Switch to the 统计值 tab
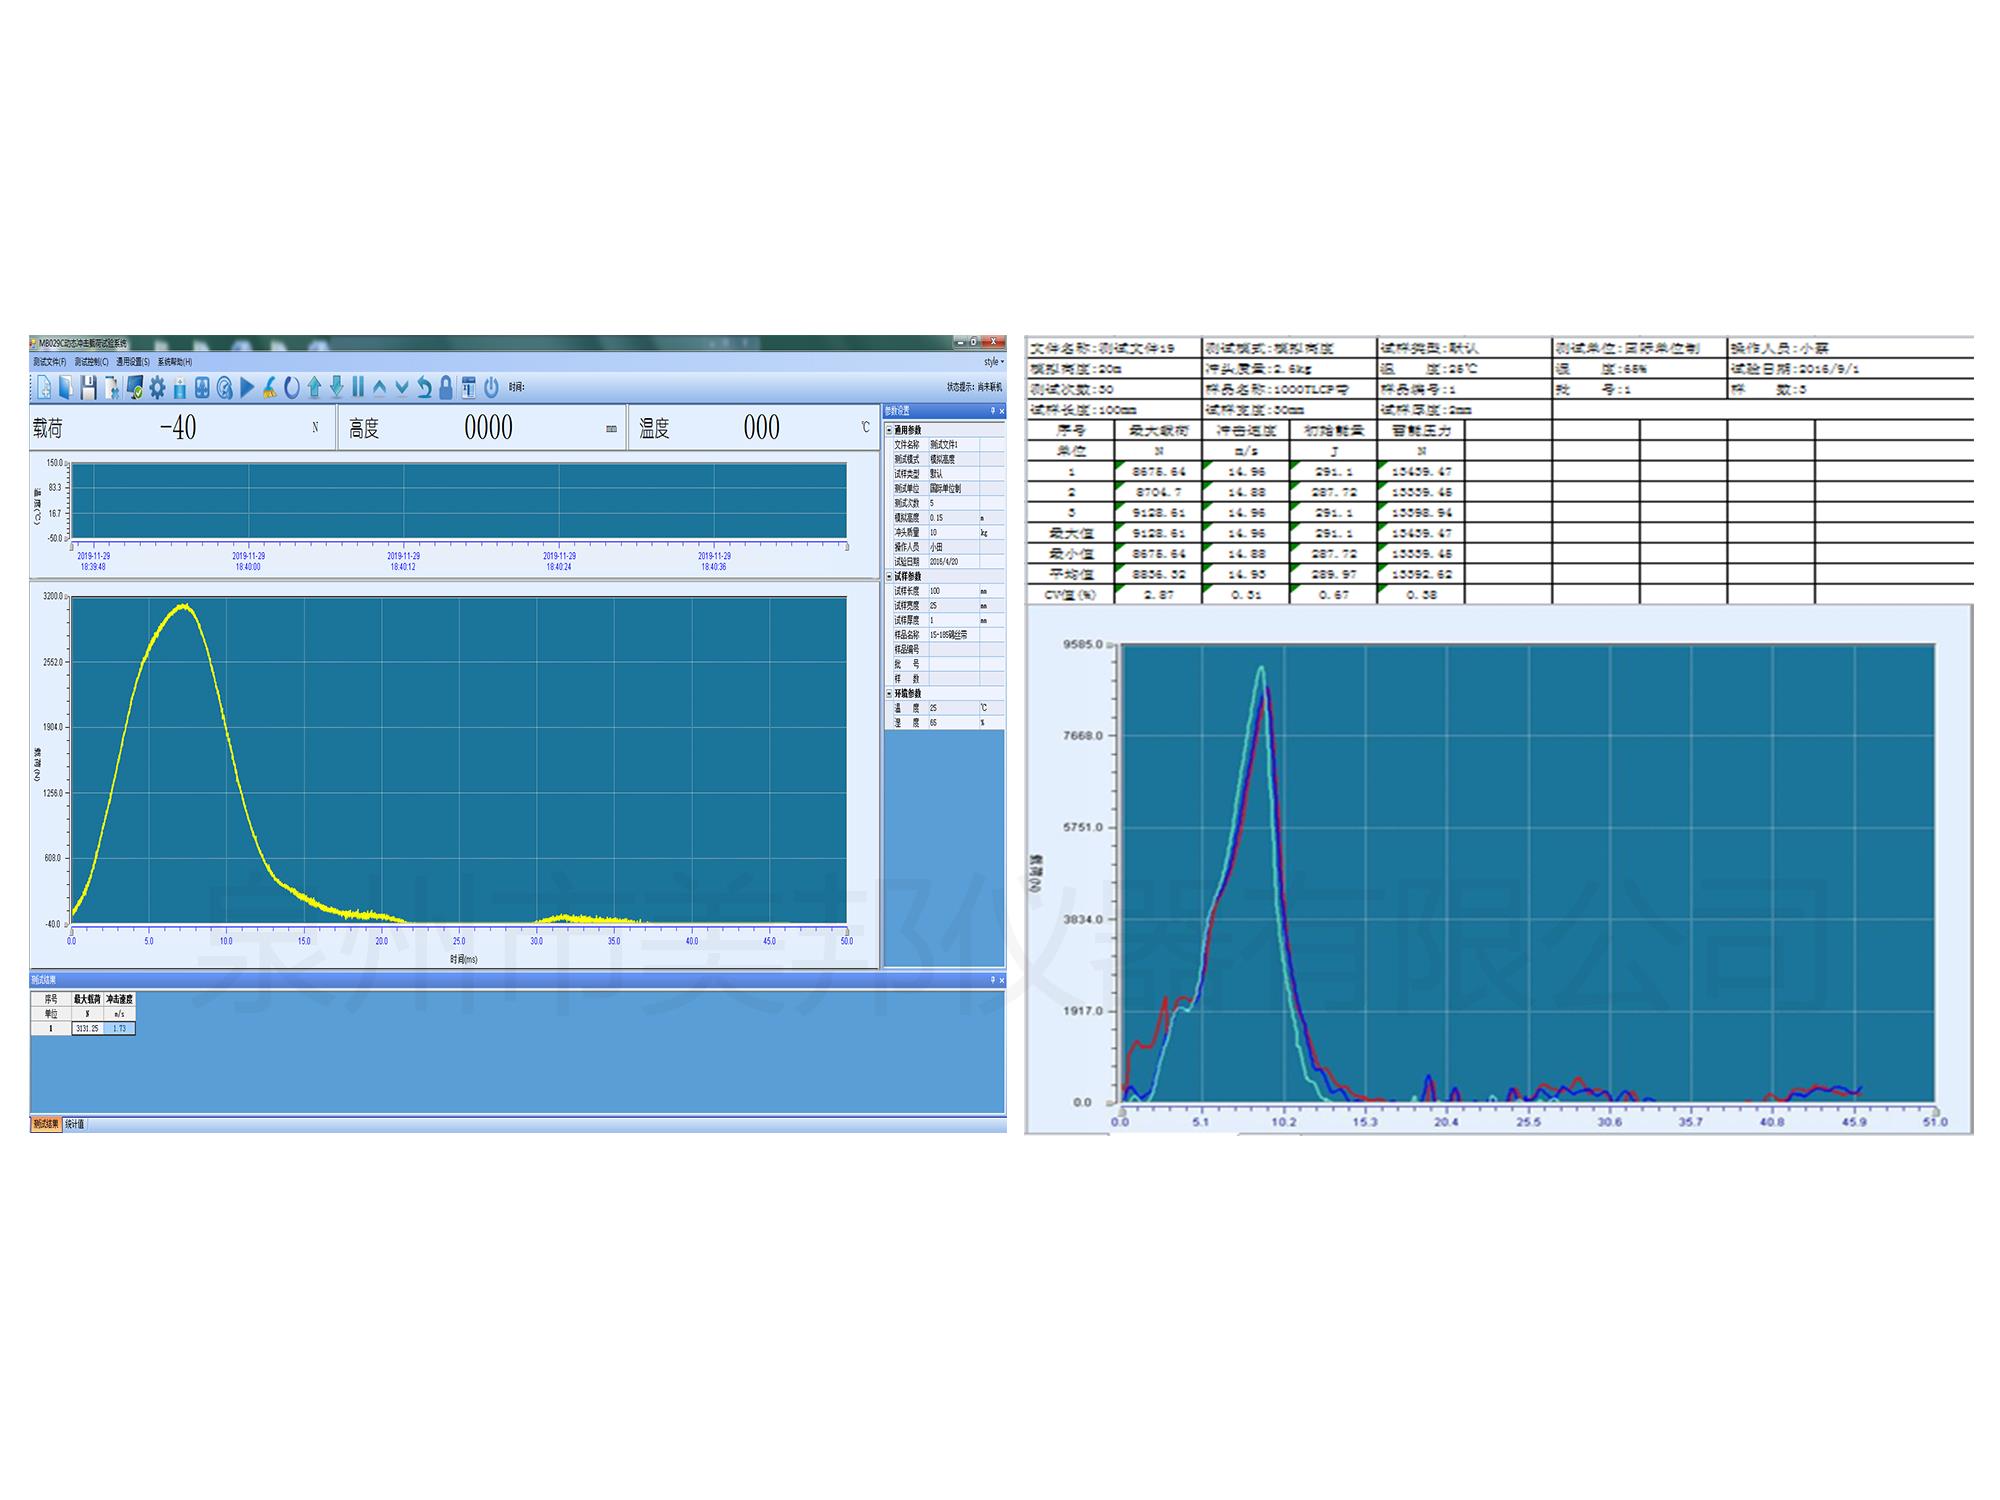 pyautogui.click(x=75, y=1124)
